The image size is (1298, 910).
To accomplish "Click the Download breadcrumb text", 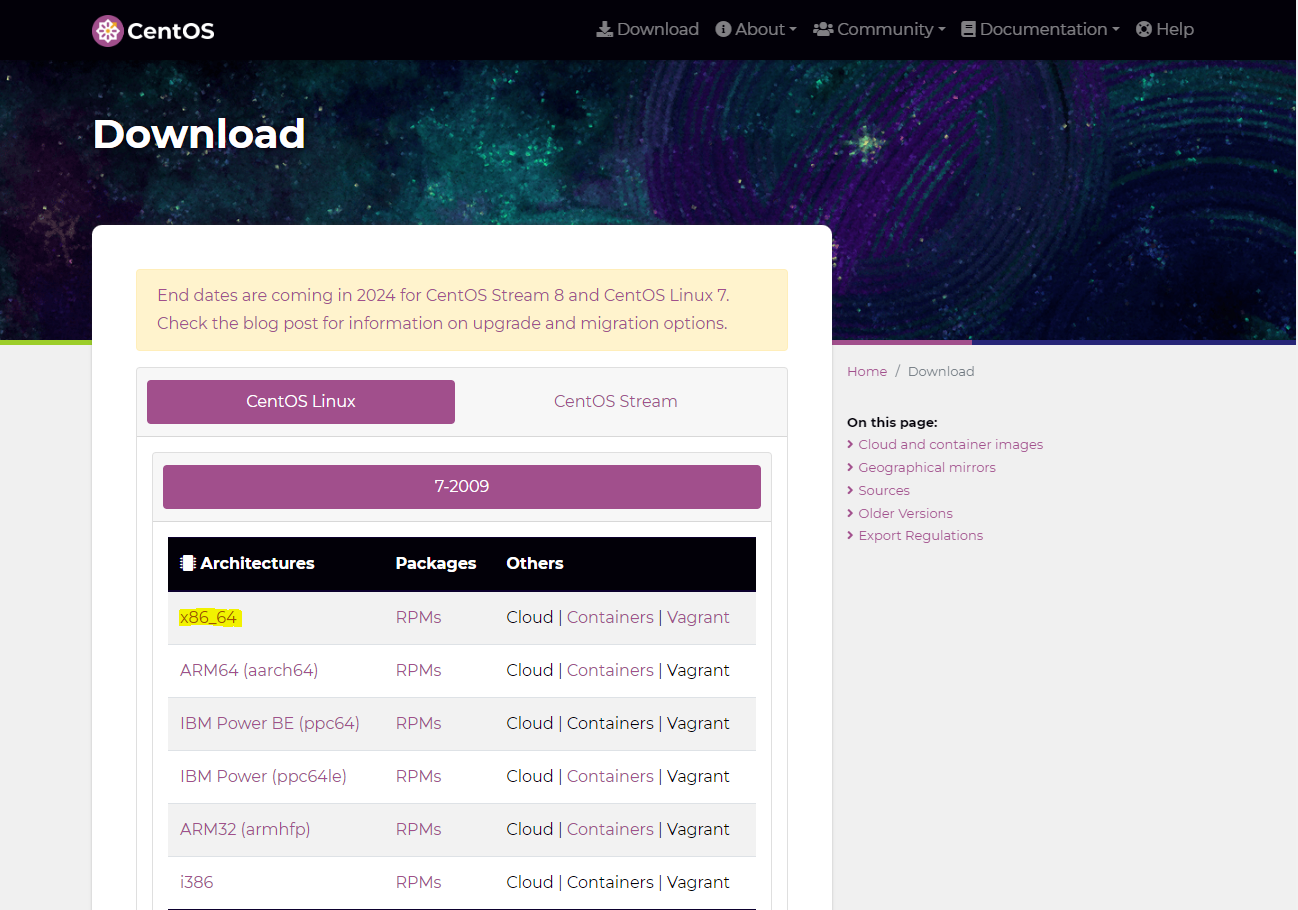I will [941, 371].
